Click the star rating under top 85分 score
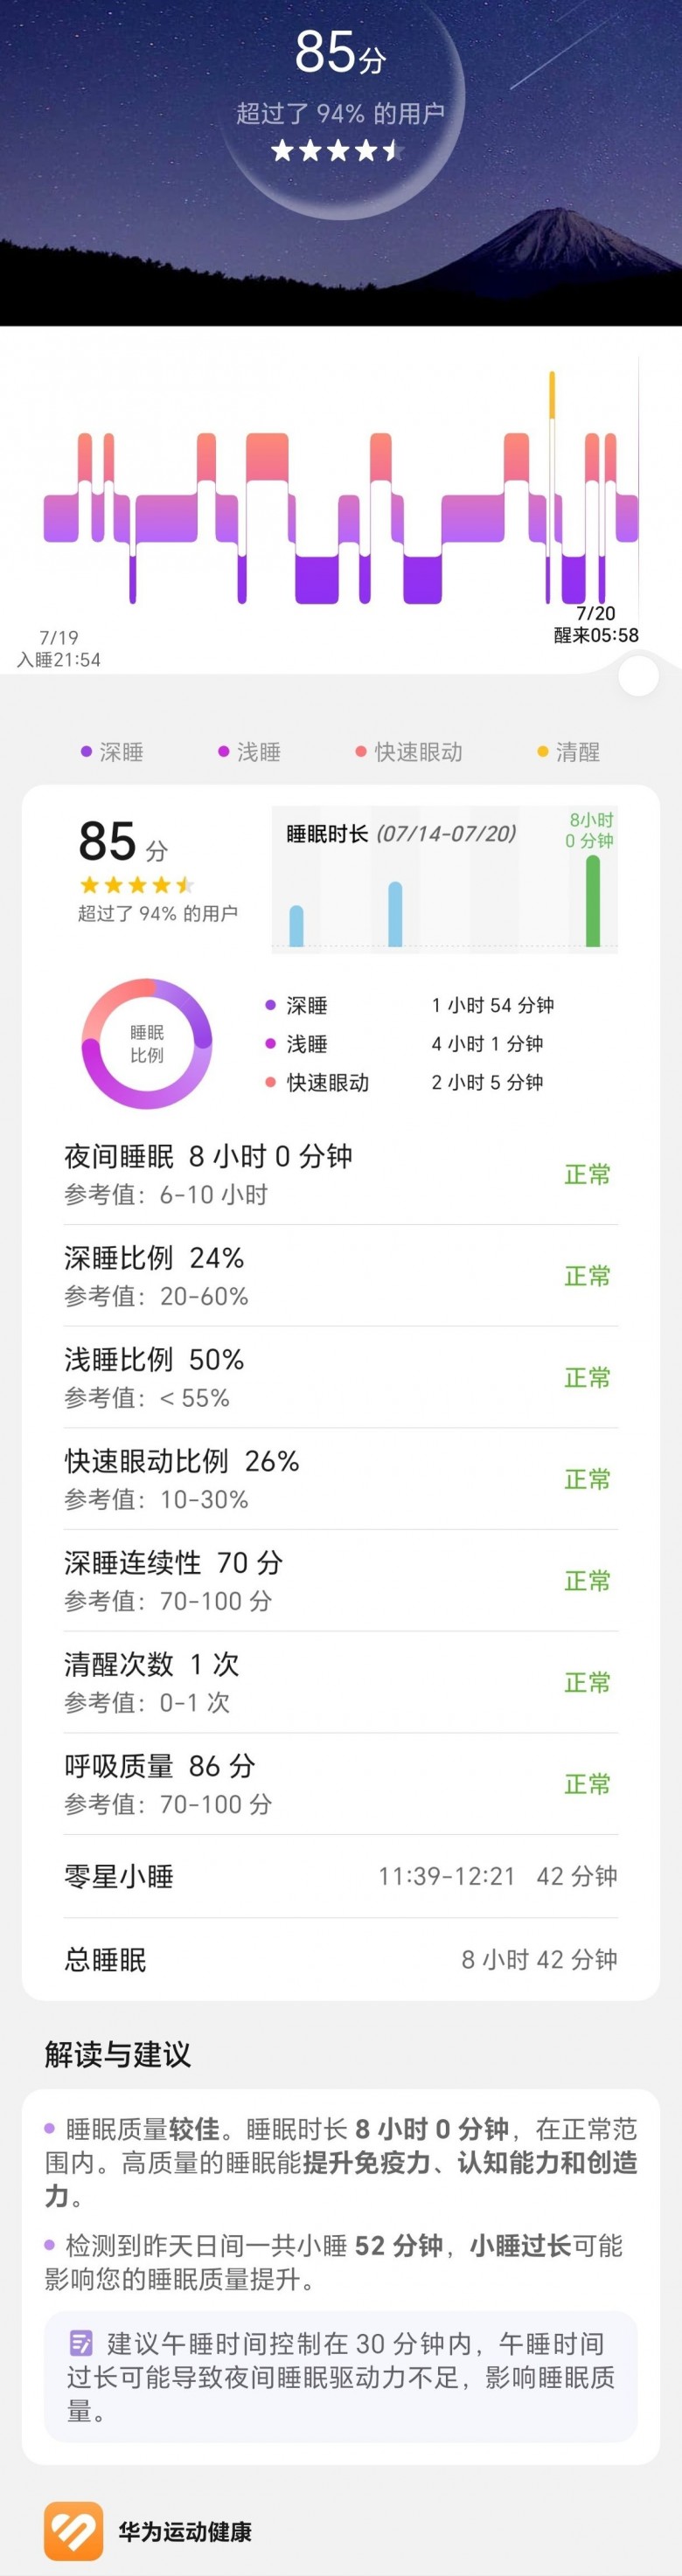This screenshot has width=682, height=2576. [x=337, y=151]
